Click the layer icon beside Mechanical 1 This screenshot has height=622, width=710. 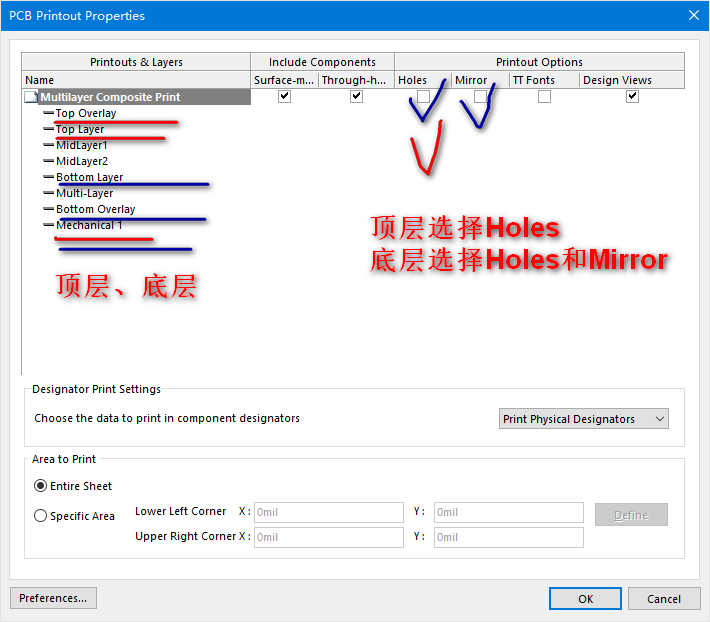(x=49, y=225)
